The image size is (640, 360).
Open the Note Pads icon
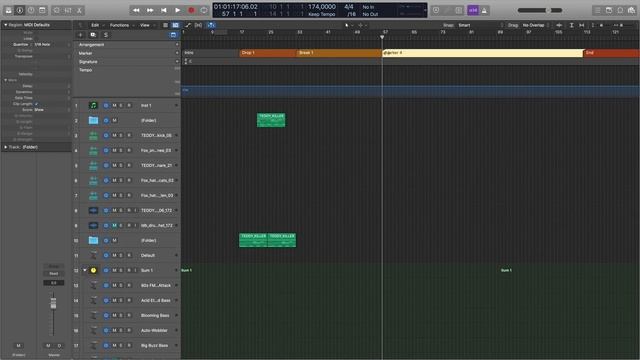click(x=609, y=10)
